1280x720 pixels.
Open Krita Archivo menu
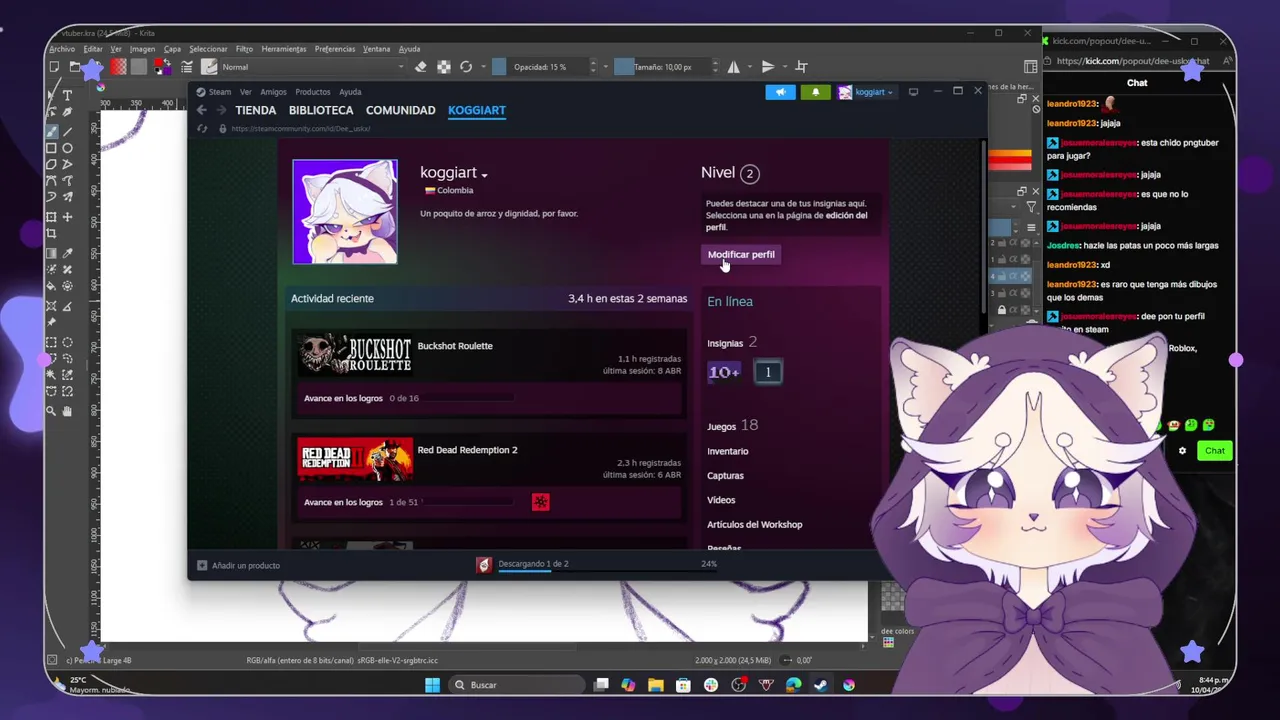[62, 49]
